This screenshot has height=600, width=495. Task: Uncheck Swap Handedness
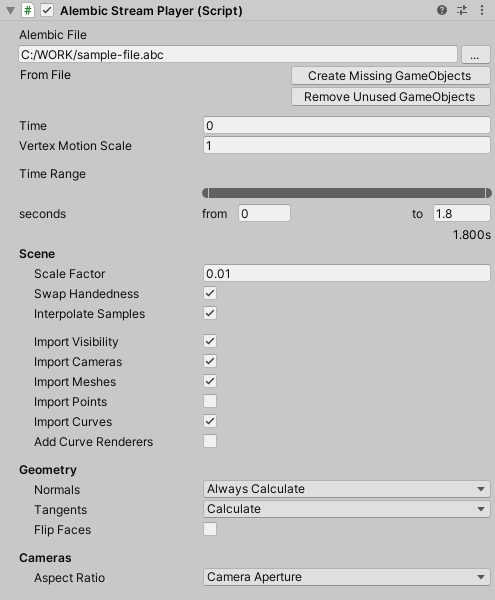click(x=210, y=293)
